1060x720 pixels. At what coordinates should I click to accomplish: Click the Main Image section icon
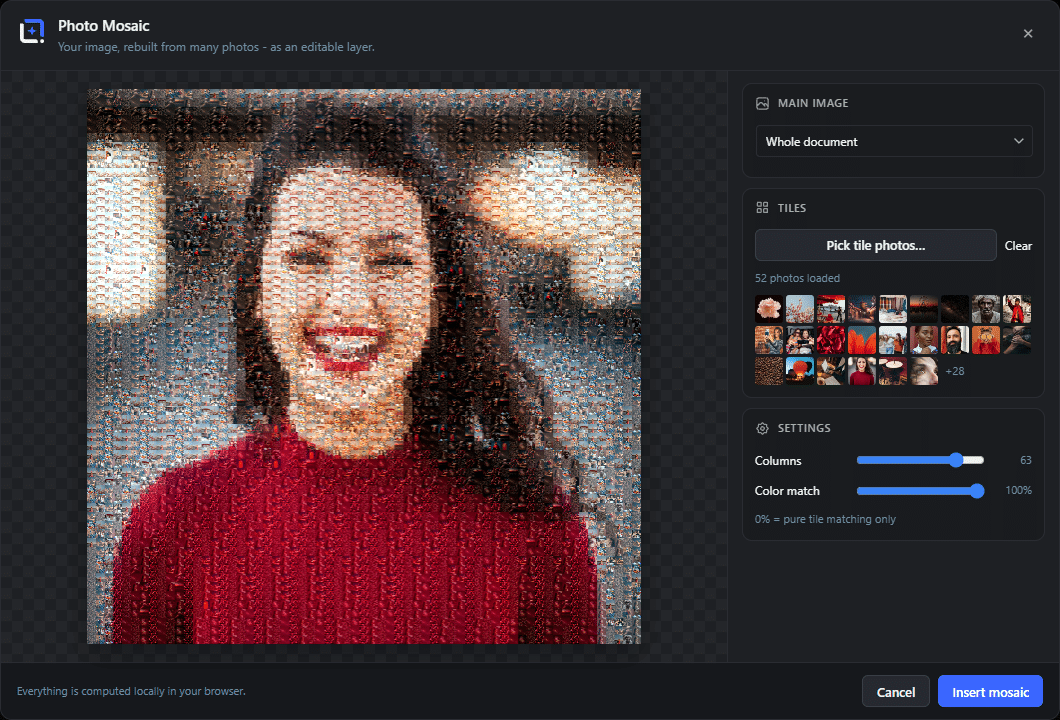tap(763, 103)
